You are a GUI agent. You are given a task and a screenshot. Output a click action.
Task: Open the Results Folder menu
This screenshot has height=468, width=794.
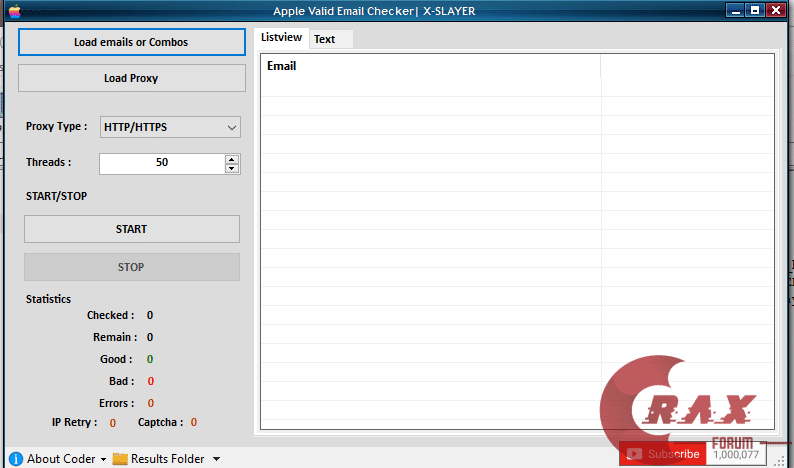pos(168,459)
